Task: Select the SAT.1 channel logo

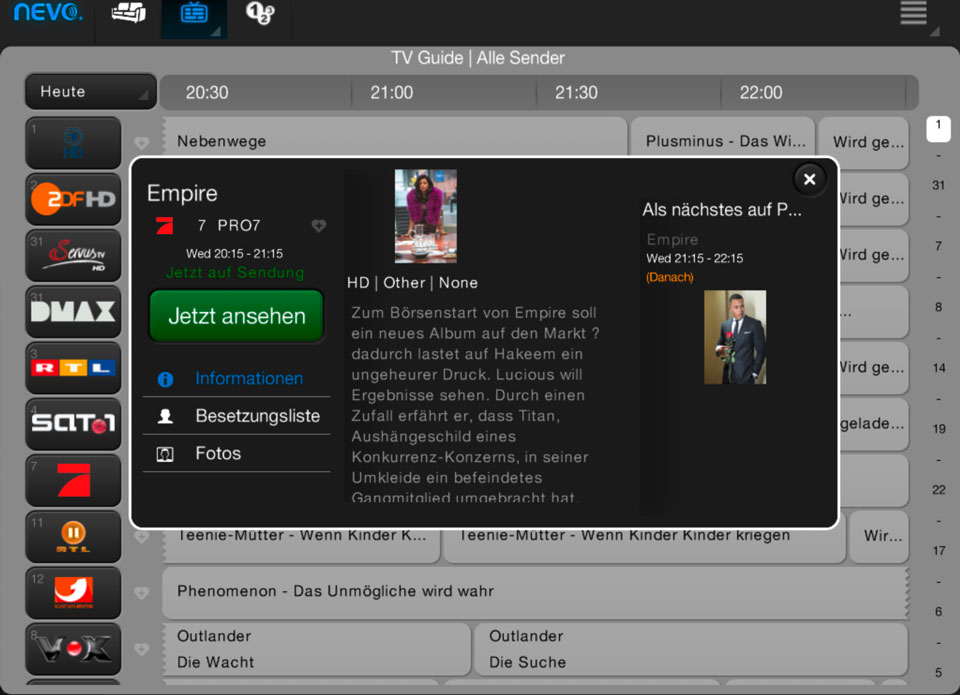Action: 73,423
